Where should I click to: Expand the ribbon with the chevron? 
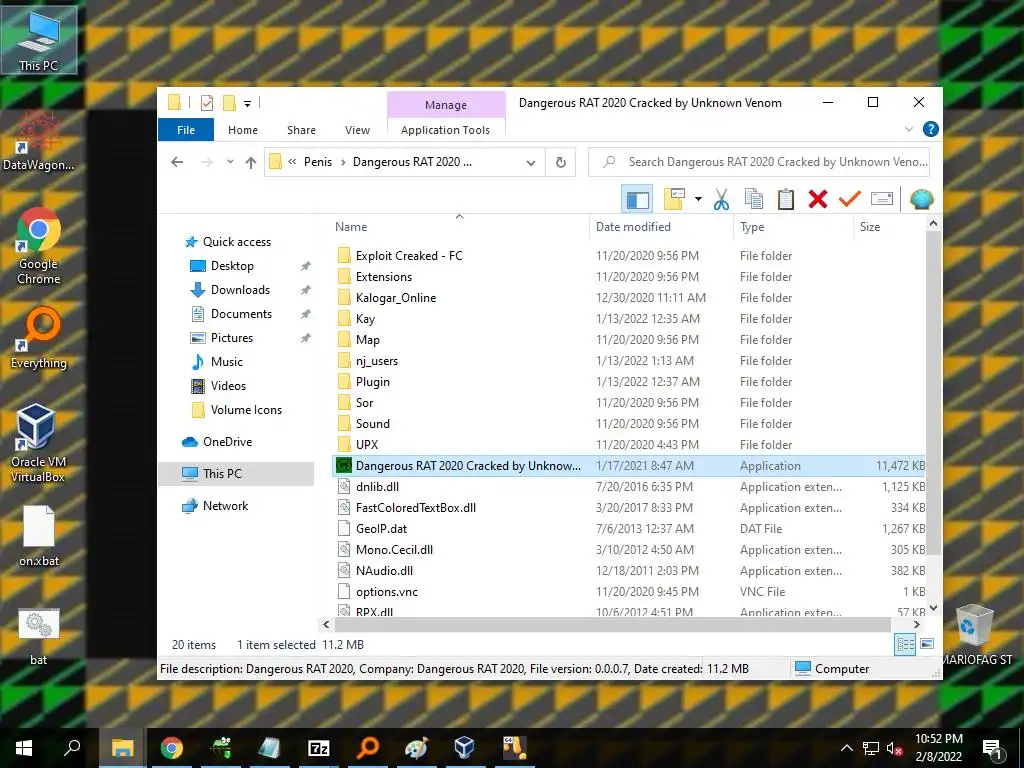908,129
